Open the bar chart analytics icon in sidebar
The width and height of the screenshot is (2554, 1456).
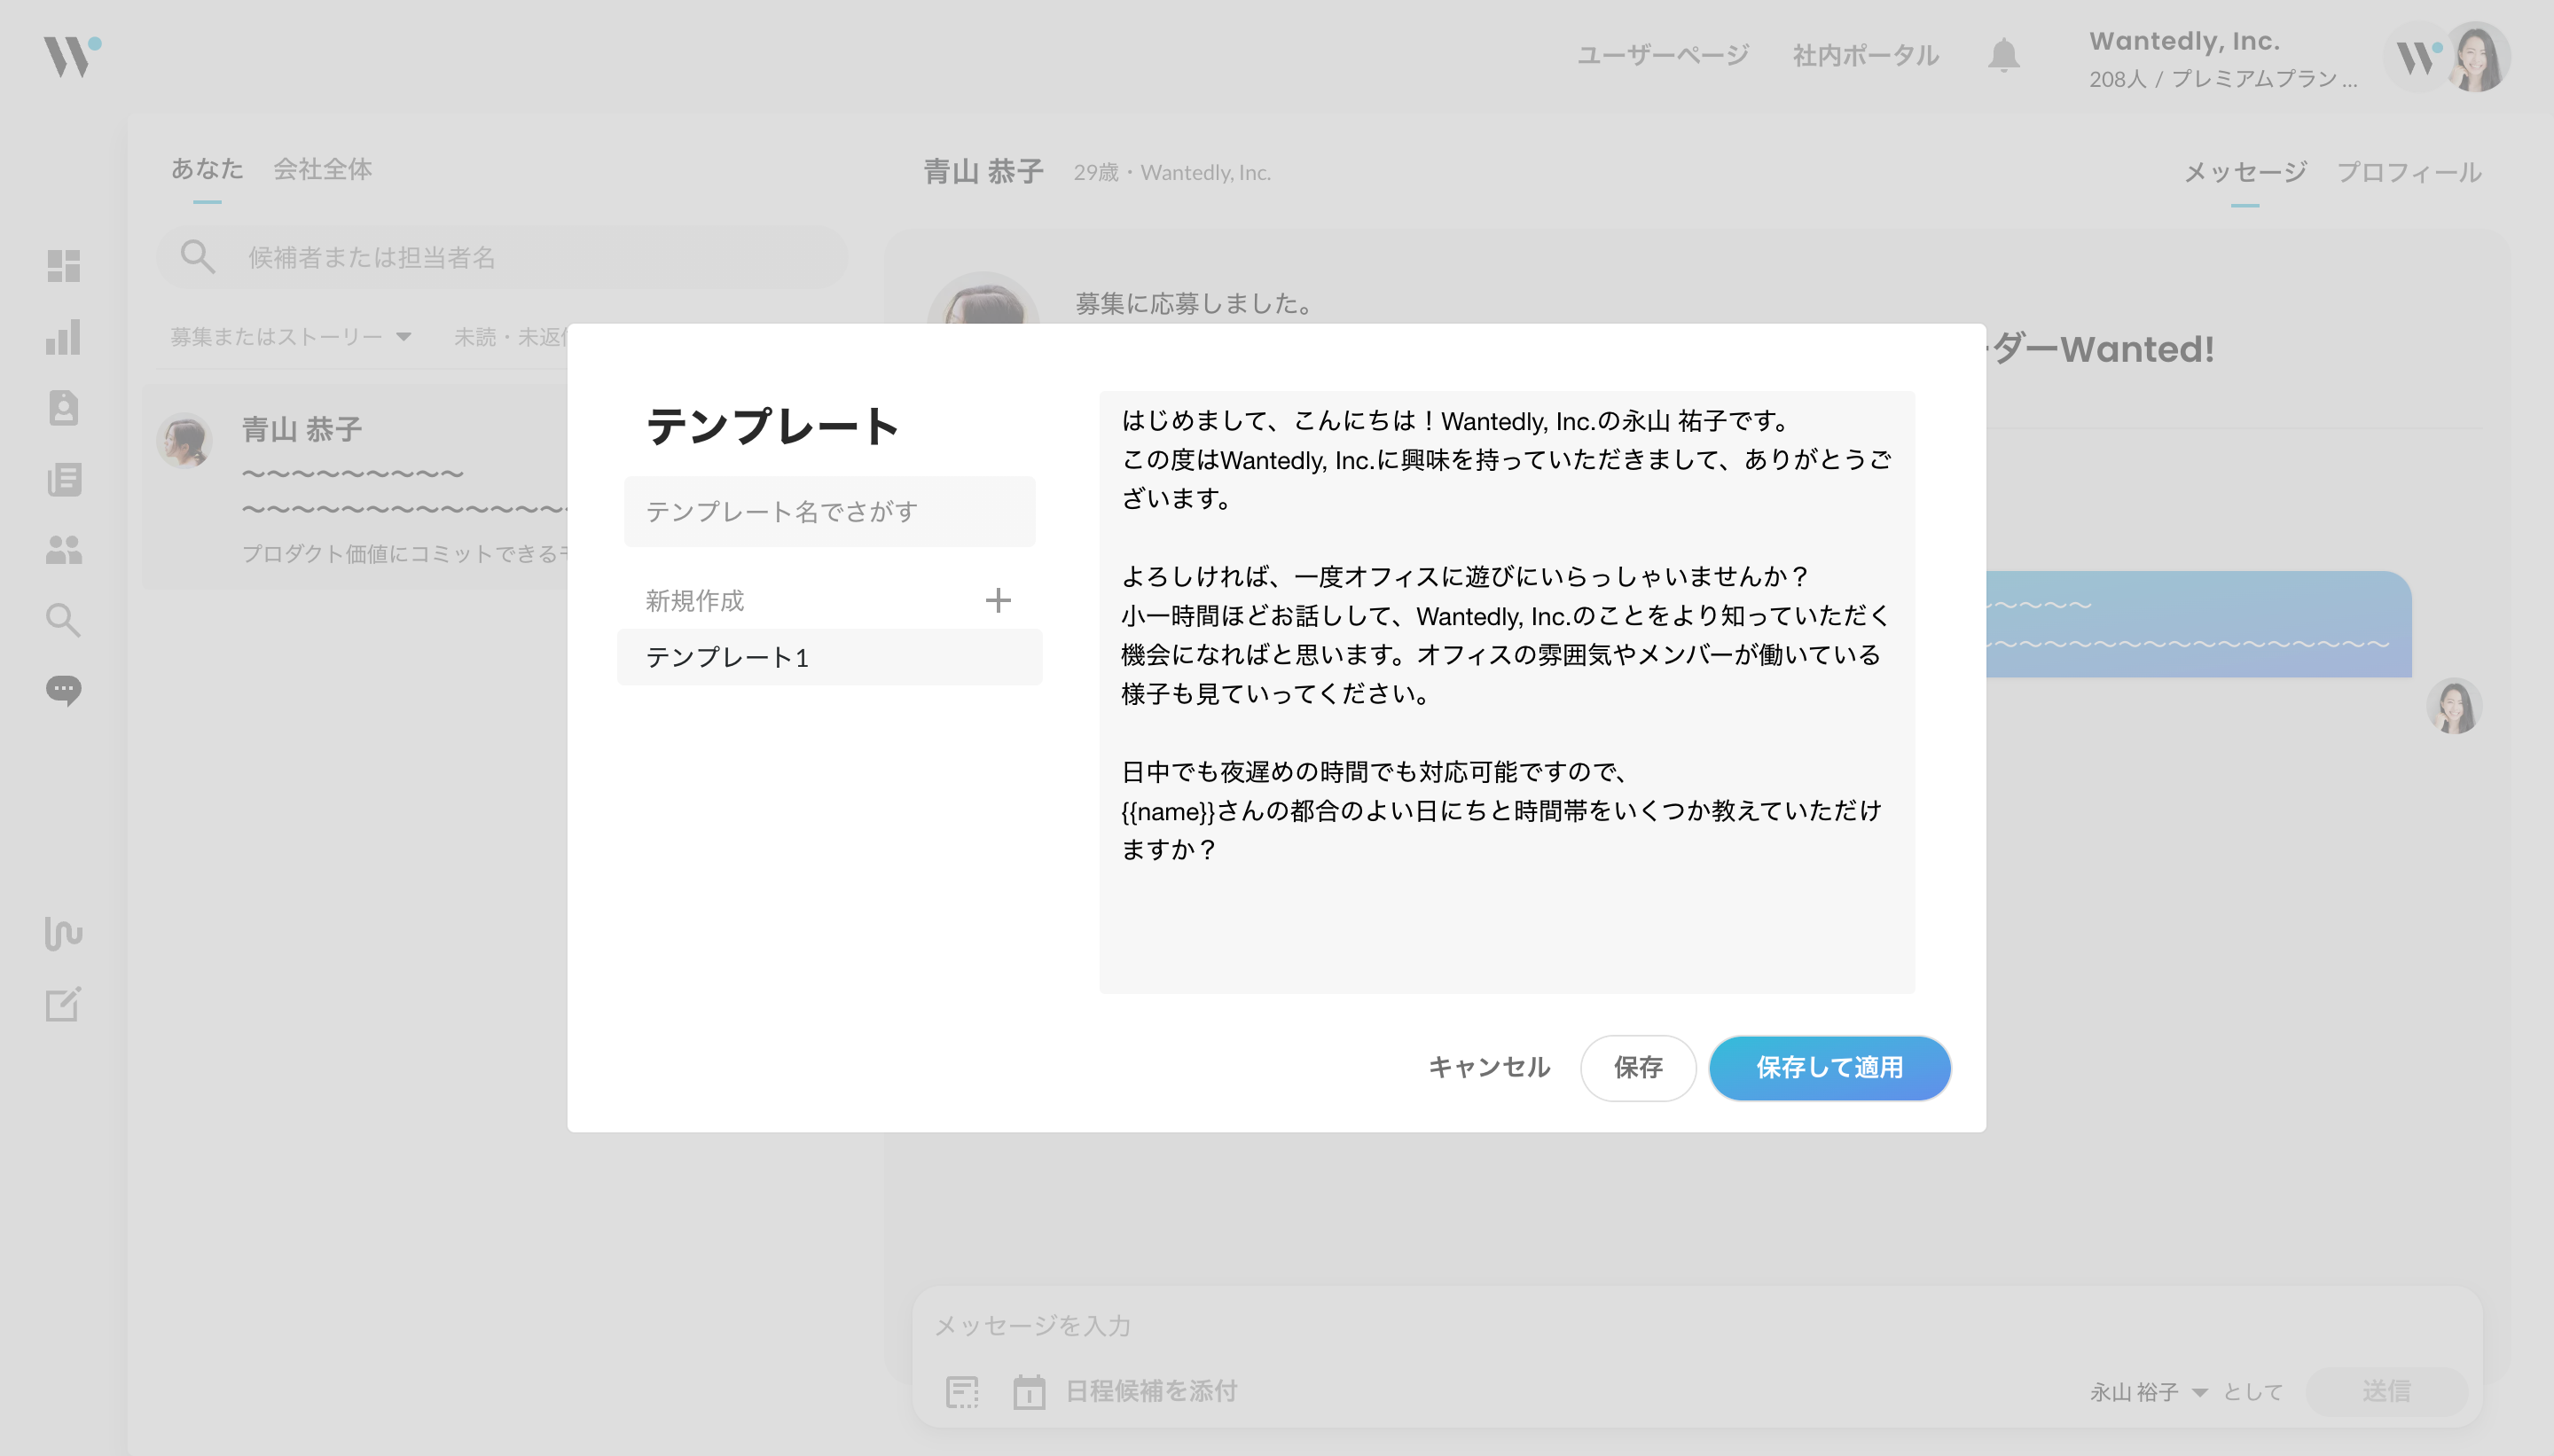[x=64, y=337]
